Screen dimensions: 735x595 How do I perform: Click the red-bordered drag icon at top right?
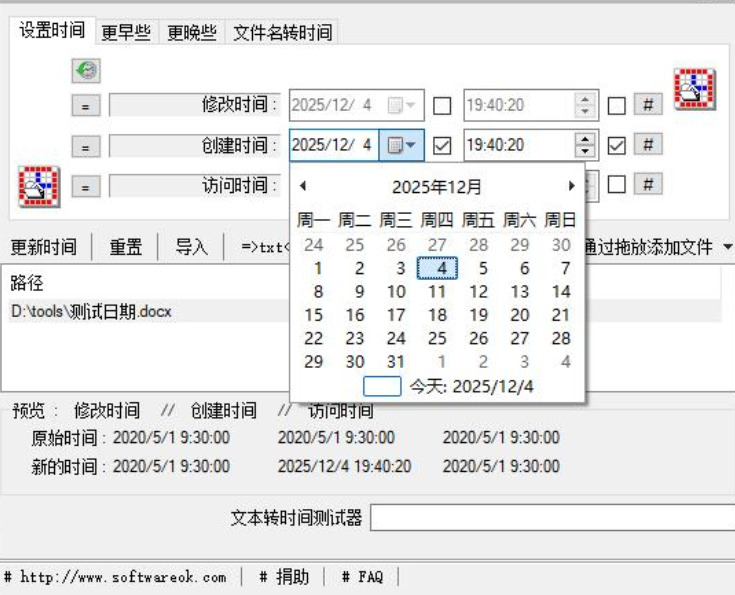695,89
